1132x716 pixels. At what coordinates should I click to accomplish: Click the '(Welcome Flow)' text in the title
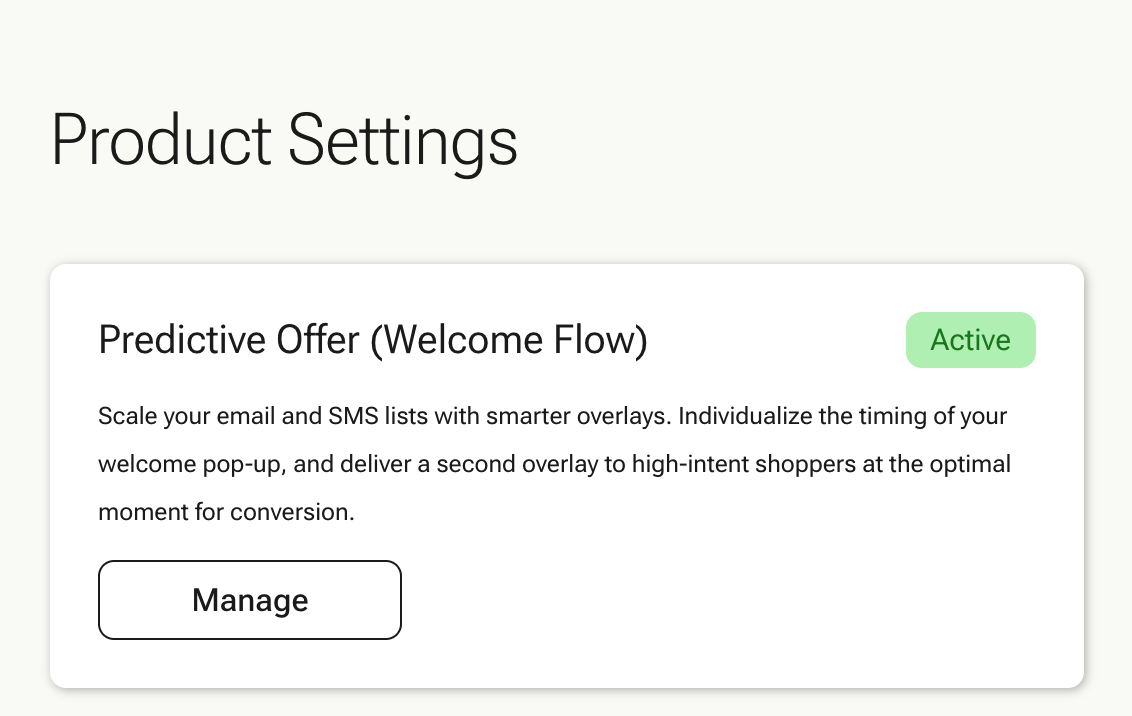[x=509, y=340]
